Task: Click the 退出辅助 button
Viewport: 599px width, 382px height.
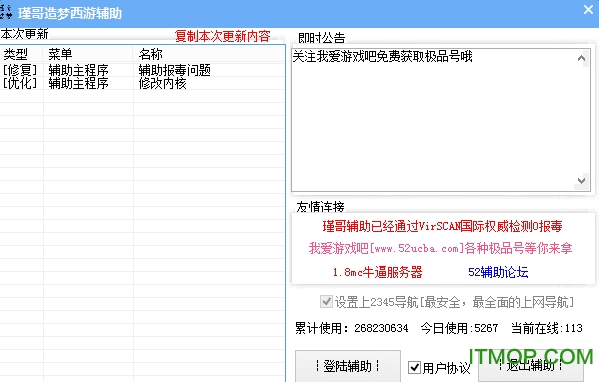Action: click(x=531, y=366)
